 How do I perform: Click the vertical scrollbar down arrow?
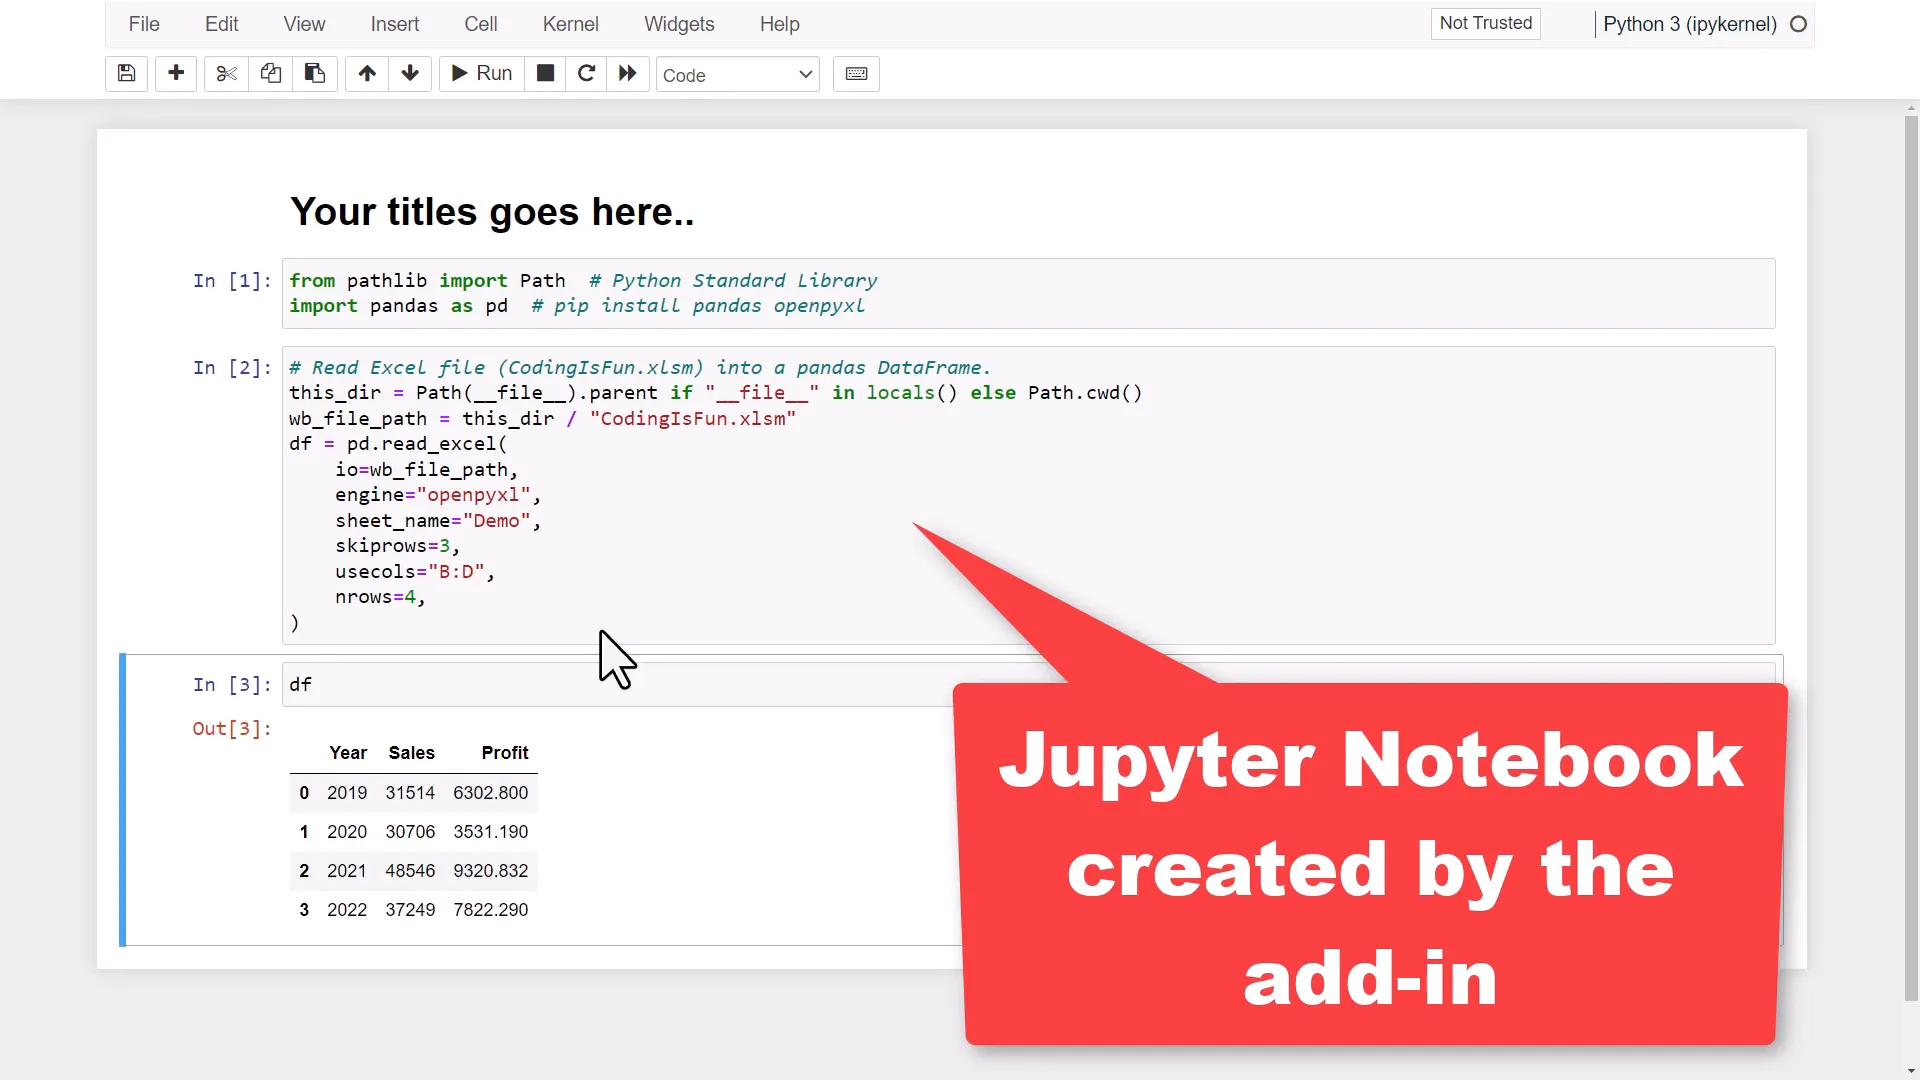1911,1071
